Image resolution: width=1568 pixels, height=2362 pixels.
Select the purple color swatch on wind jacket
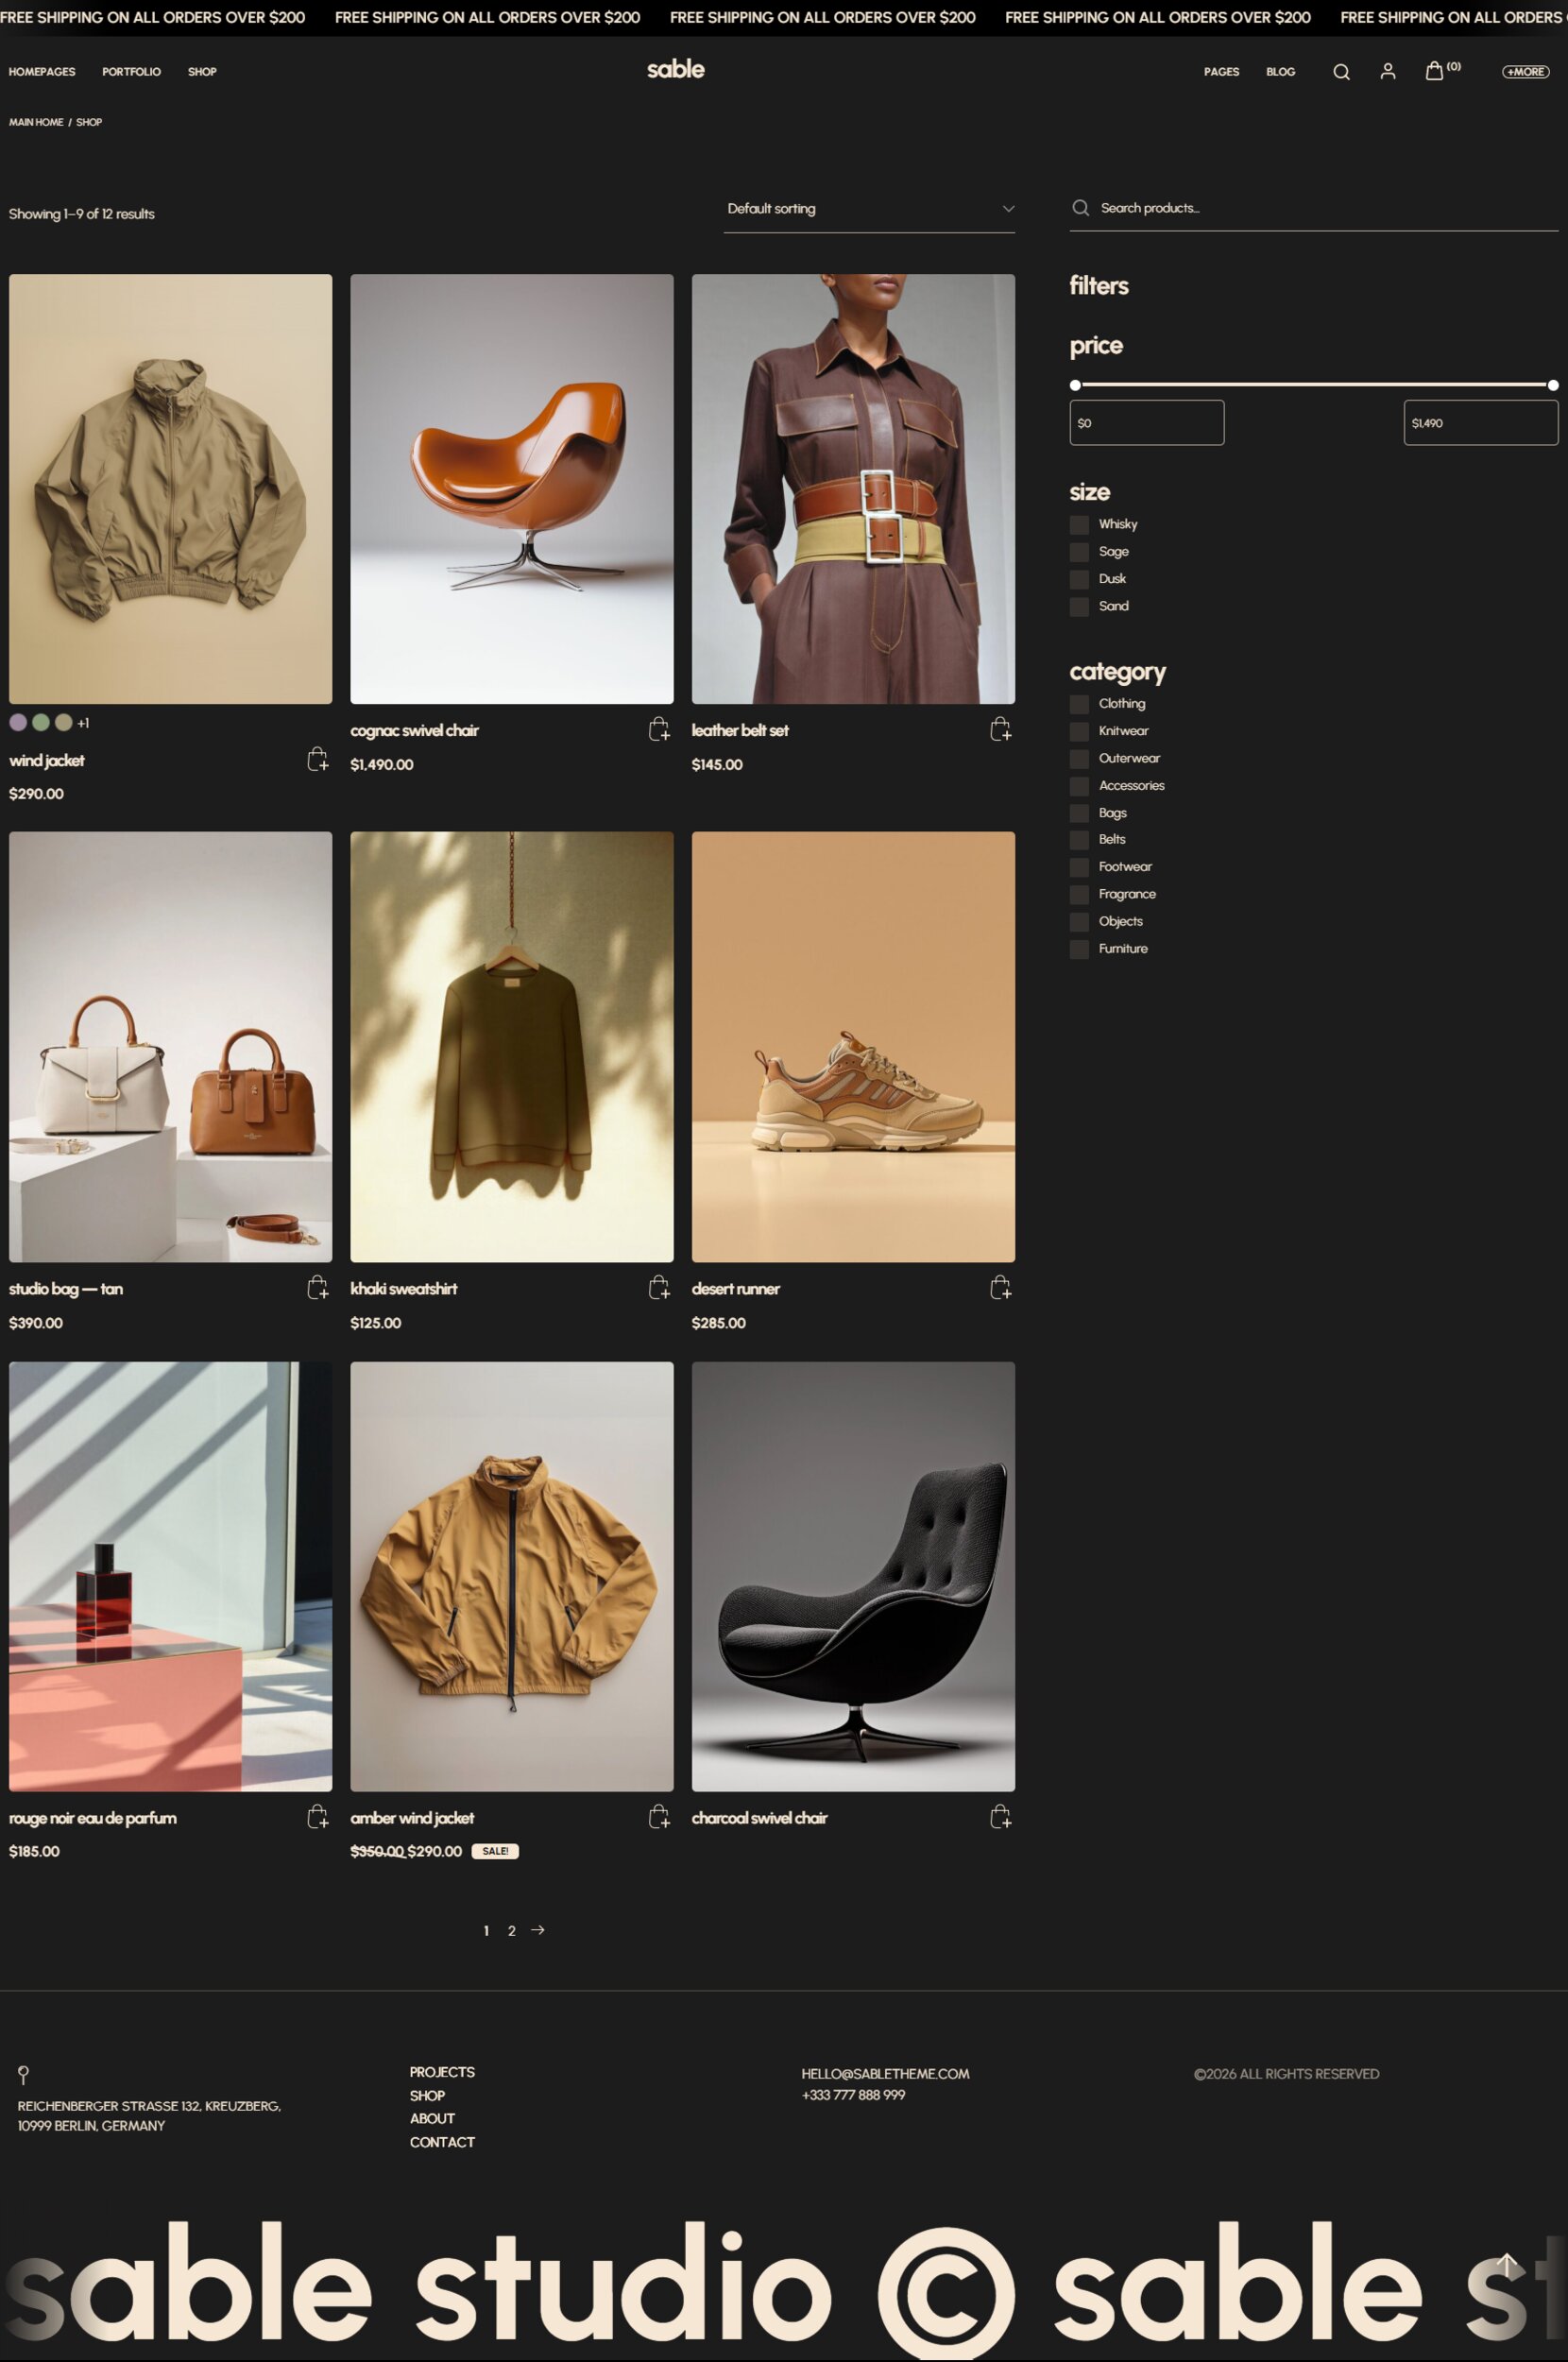pyautogui.click(x=18, y=722)
